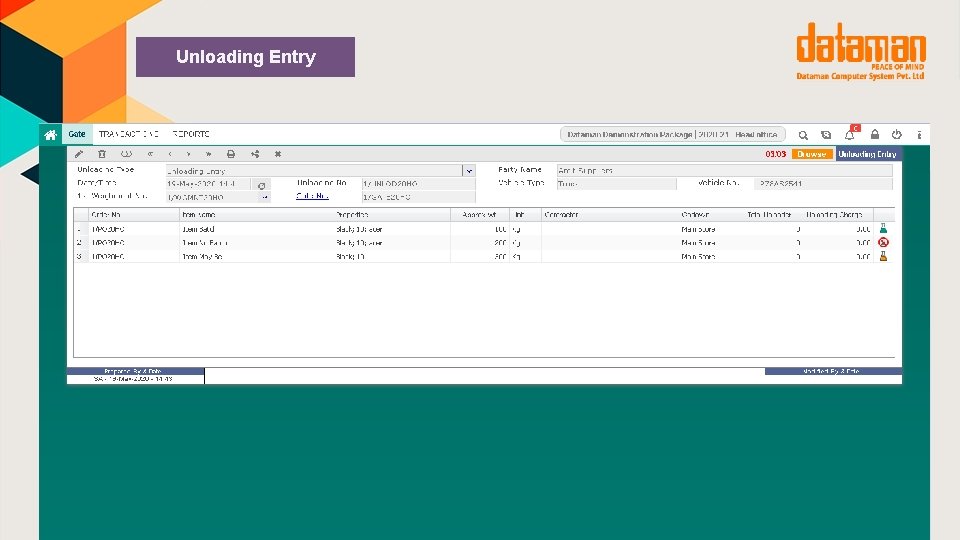Viewport: 960px width, 540px height.
Task: Click the Weighment No. field
Action: [213, 197]
